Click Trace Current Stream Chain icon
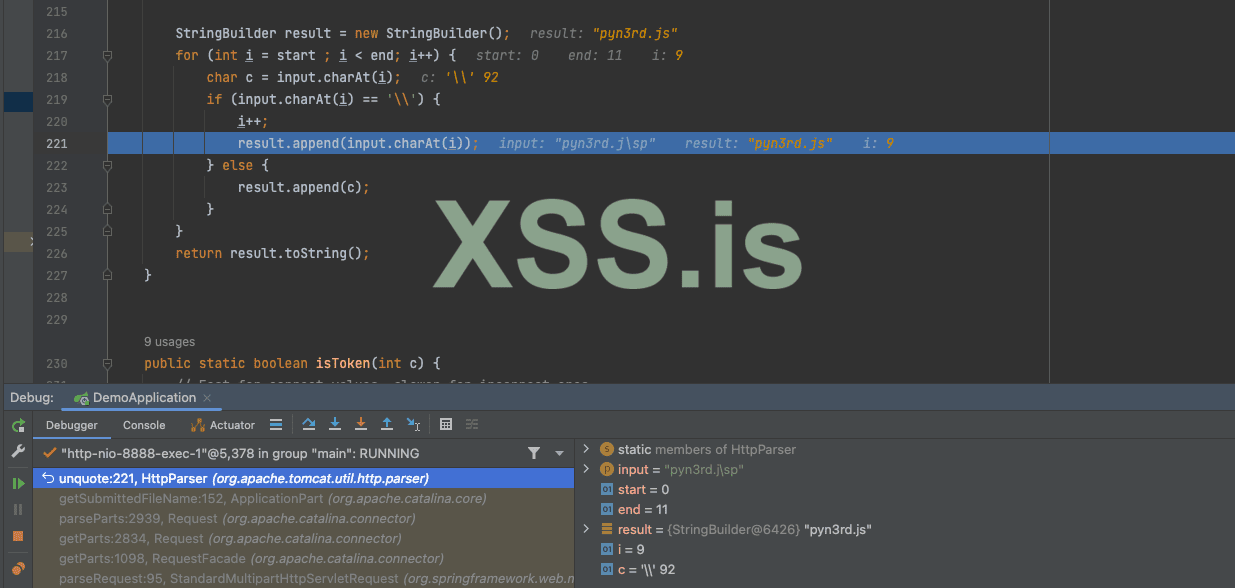Viewport: 1235px width, 588px height. coord(472,425)
